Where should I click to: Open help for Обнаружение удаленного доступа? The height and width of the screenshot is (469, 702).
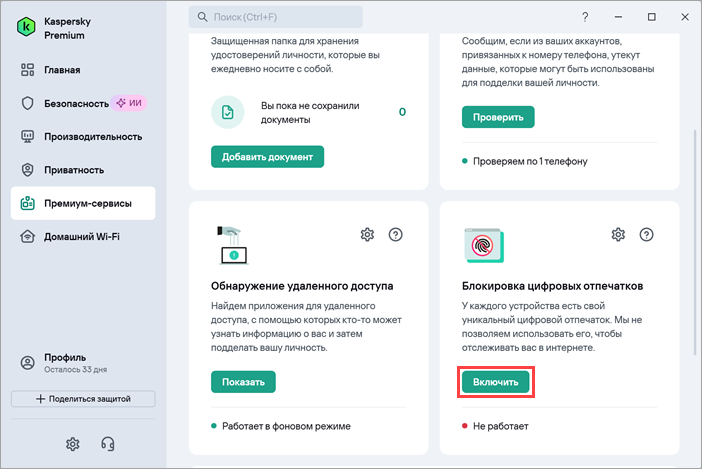pos(395,234)
